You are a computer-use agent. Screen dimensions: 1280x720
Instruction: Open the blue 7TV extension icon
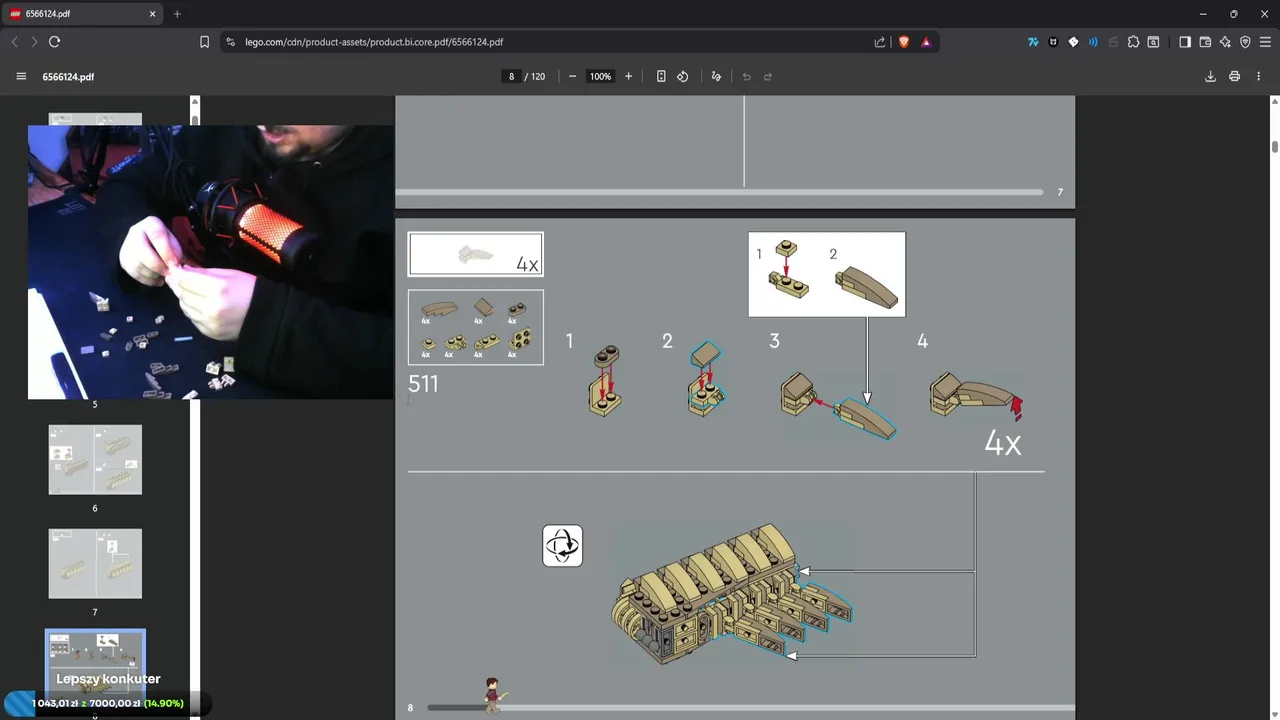(x=1033, y=42)
